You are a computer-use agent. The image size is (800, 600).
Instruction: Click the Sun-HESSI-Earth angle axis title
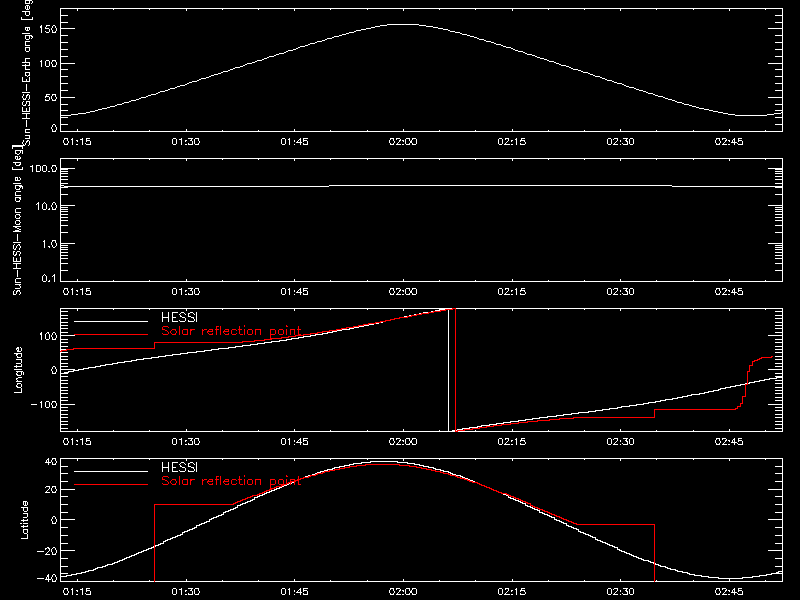pyautogui.click(x=27, y=73)
